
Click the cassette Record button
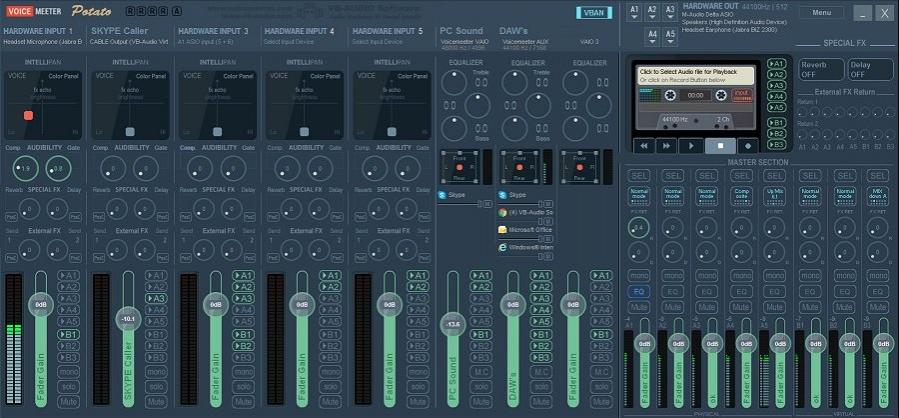click(x=746, y=145)
